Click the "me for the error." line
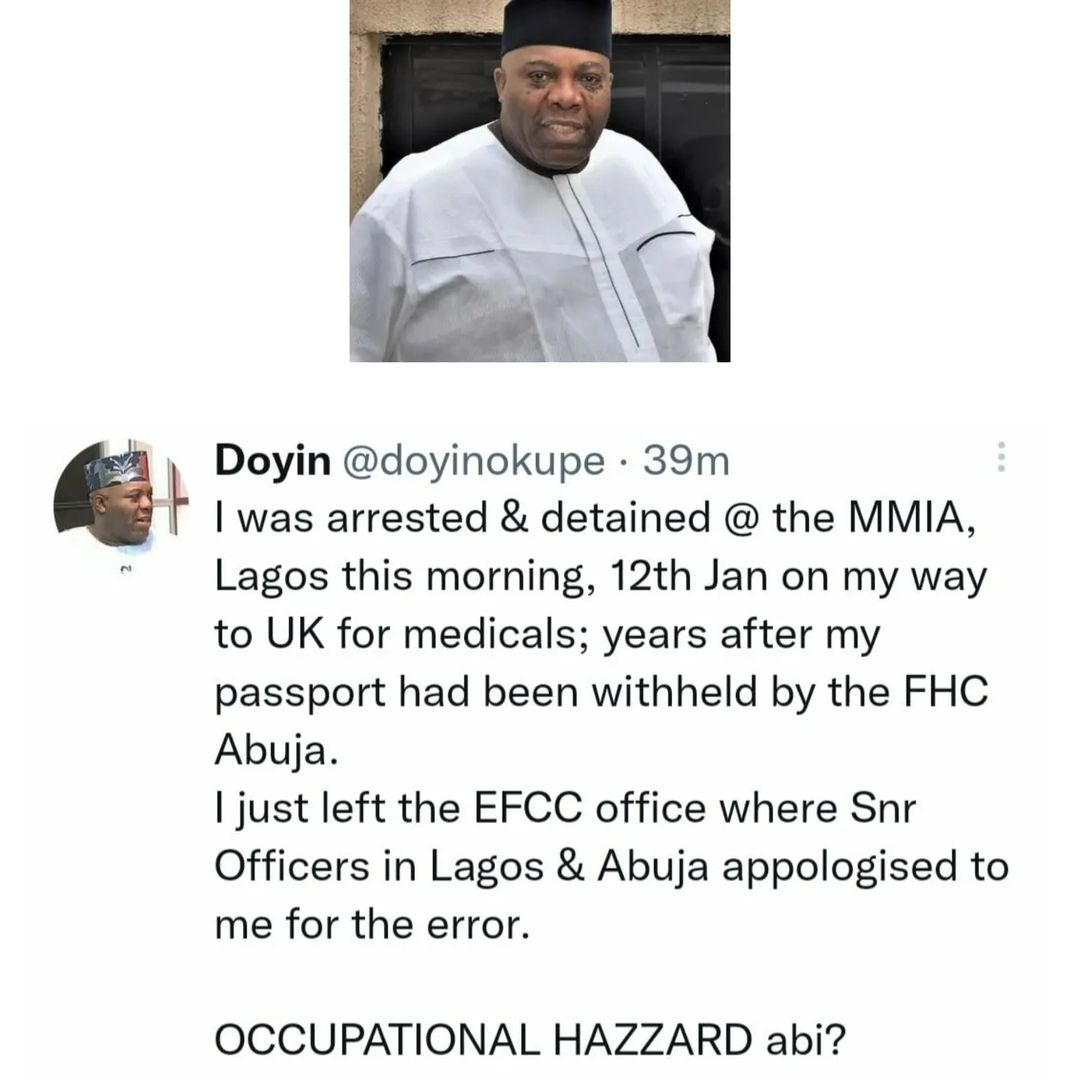The image size is (1080, 1080). 371,923
